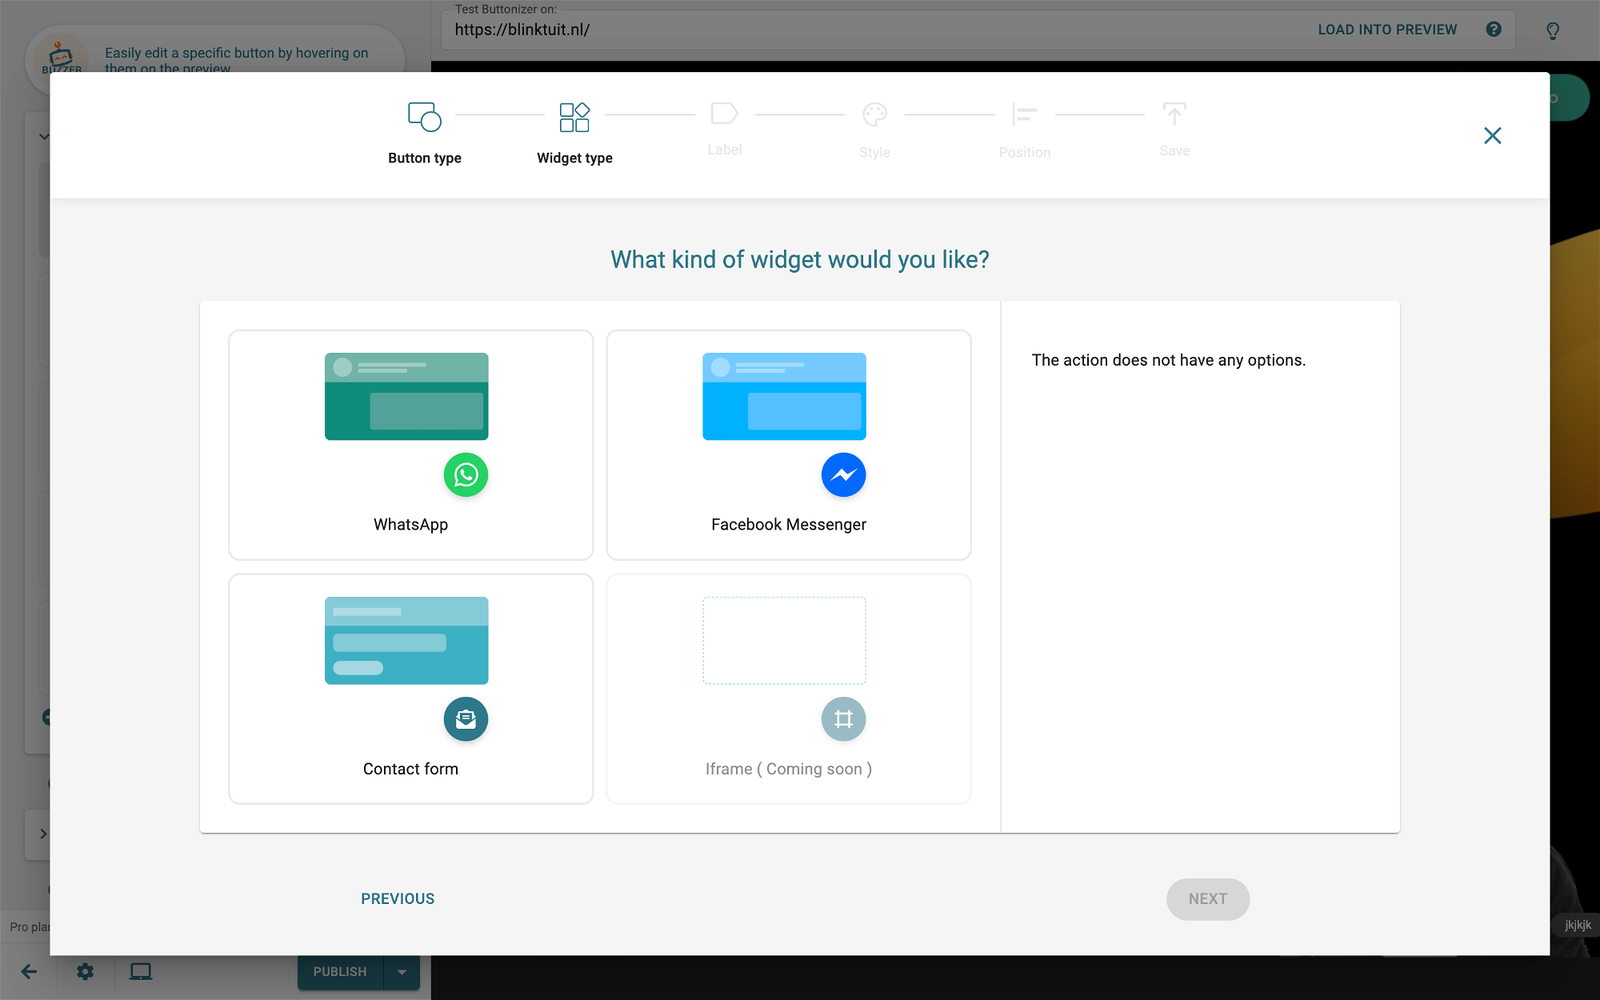Click 'The action does not have any options' text
This screenshot has height=1000, width=1600.
click(x=1169, y=360)
